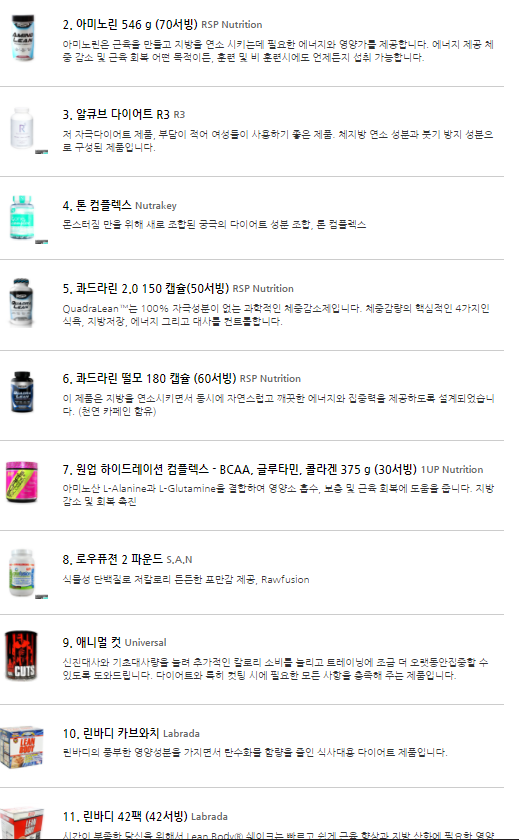Click the 콰드라린 떨모 dark bottle image
This screenshot has width=519, height=840.
[x=22, y=393]
